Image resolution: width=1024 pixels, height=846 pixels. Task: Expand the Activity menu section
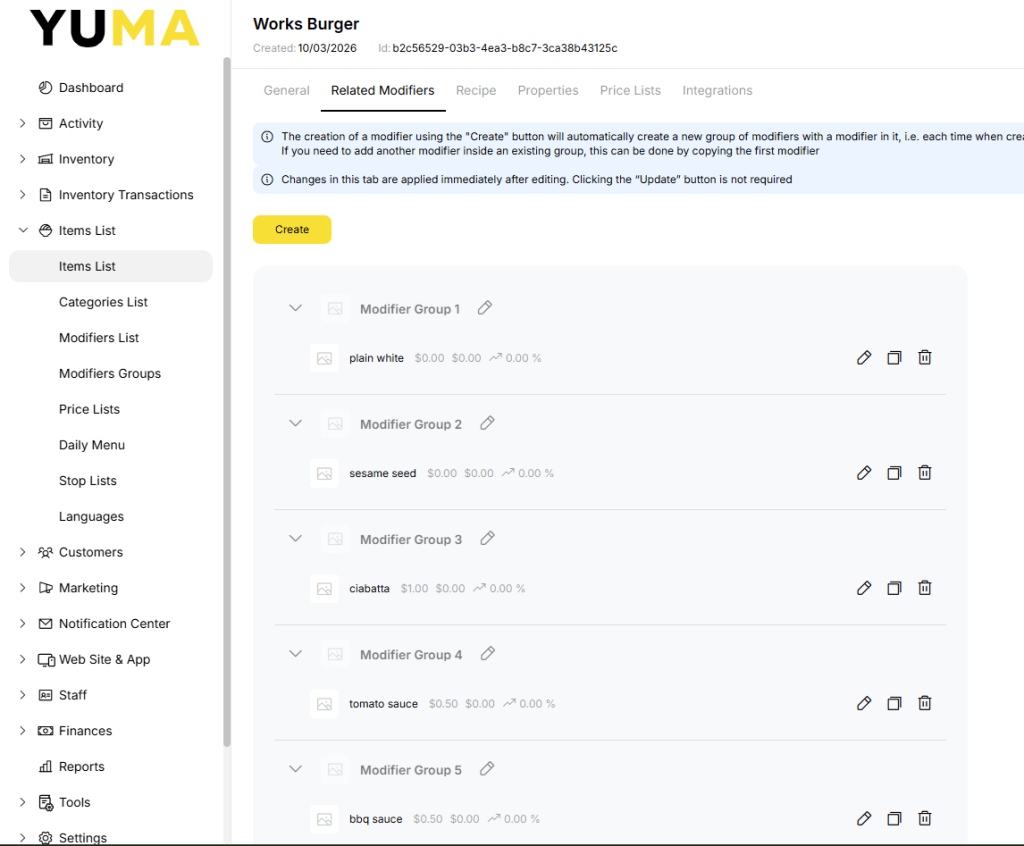(23, 123)
